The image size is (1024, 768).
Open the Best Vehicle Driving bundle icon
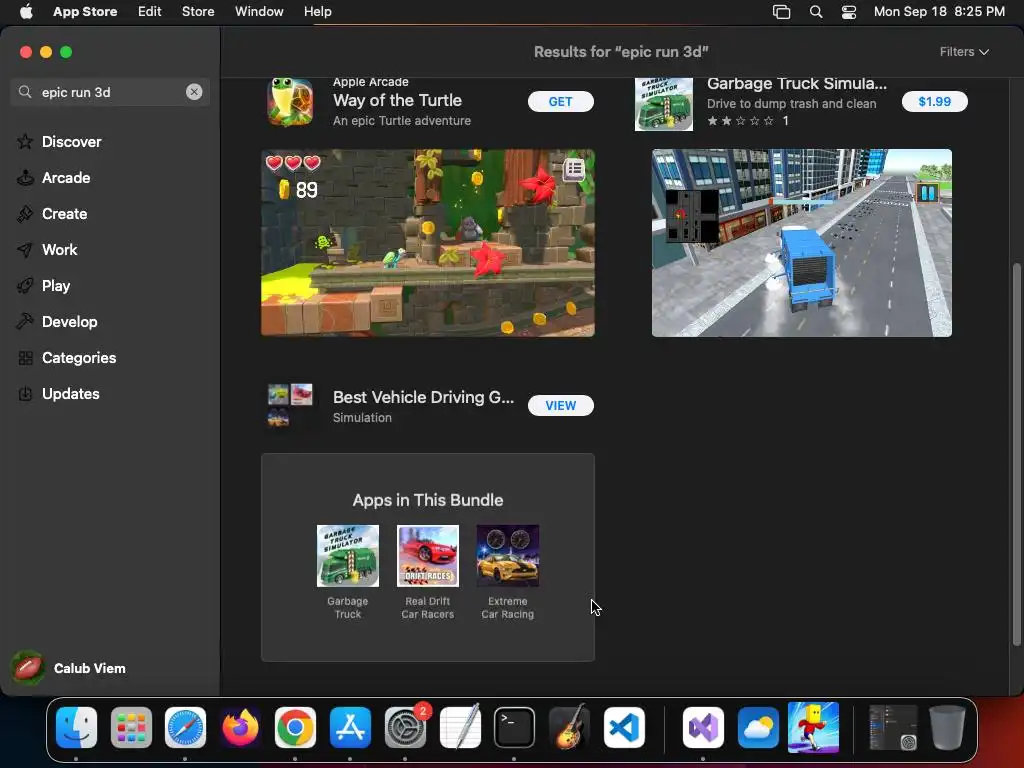[x=290, y=405]
